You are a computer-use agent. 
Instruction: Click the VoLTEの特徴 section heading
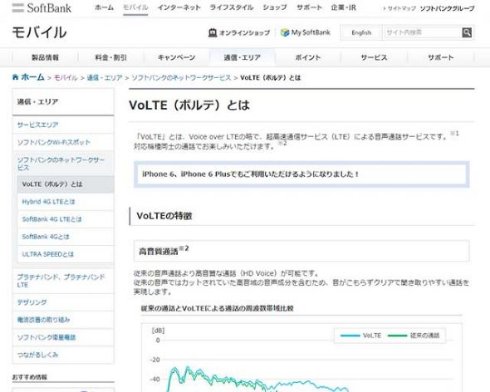(164, 216)
